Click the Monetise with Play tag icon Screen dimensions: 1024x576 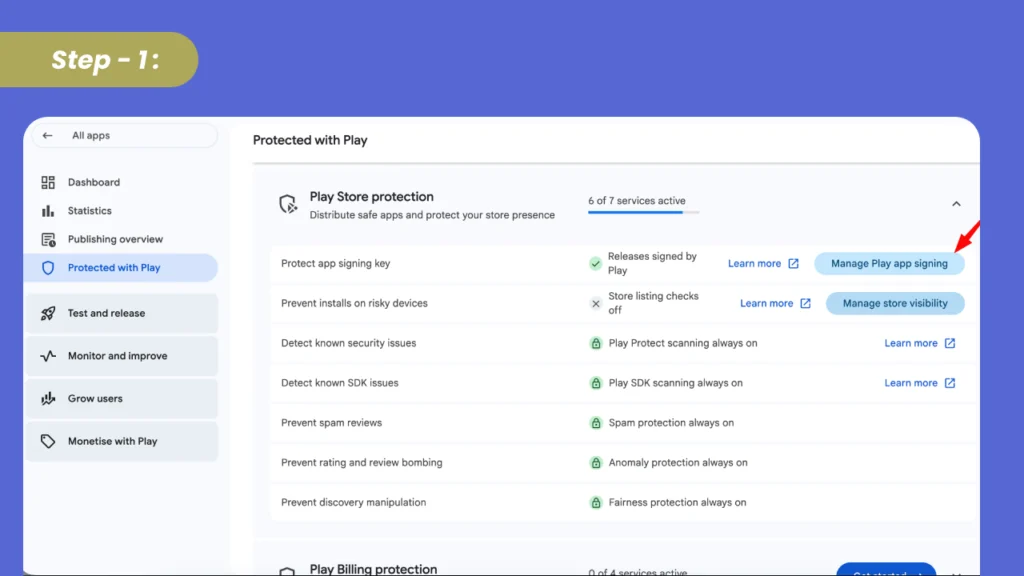pyautogui.click(x=48, y=441)
